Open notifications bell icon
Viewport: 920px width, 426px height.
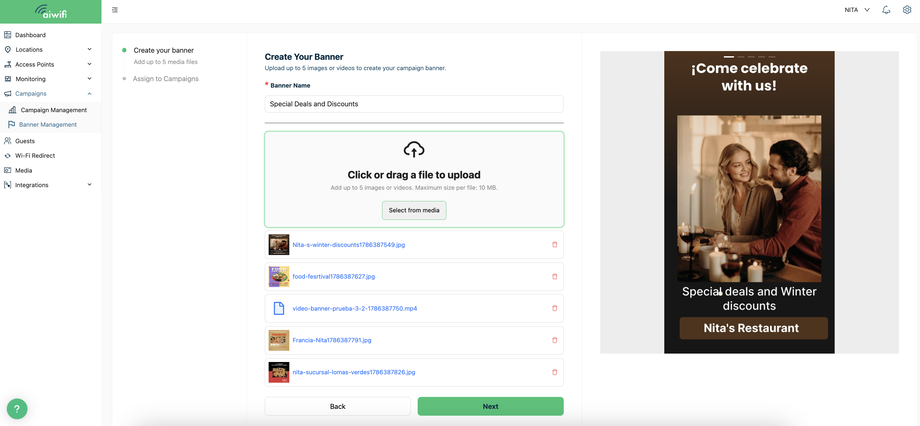(886, 10)
